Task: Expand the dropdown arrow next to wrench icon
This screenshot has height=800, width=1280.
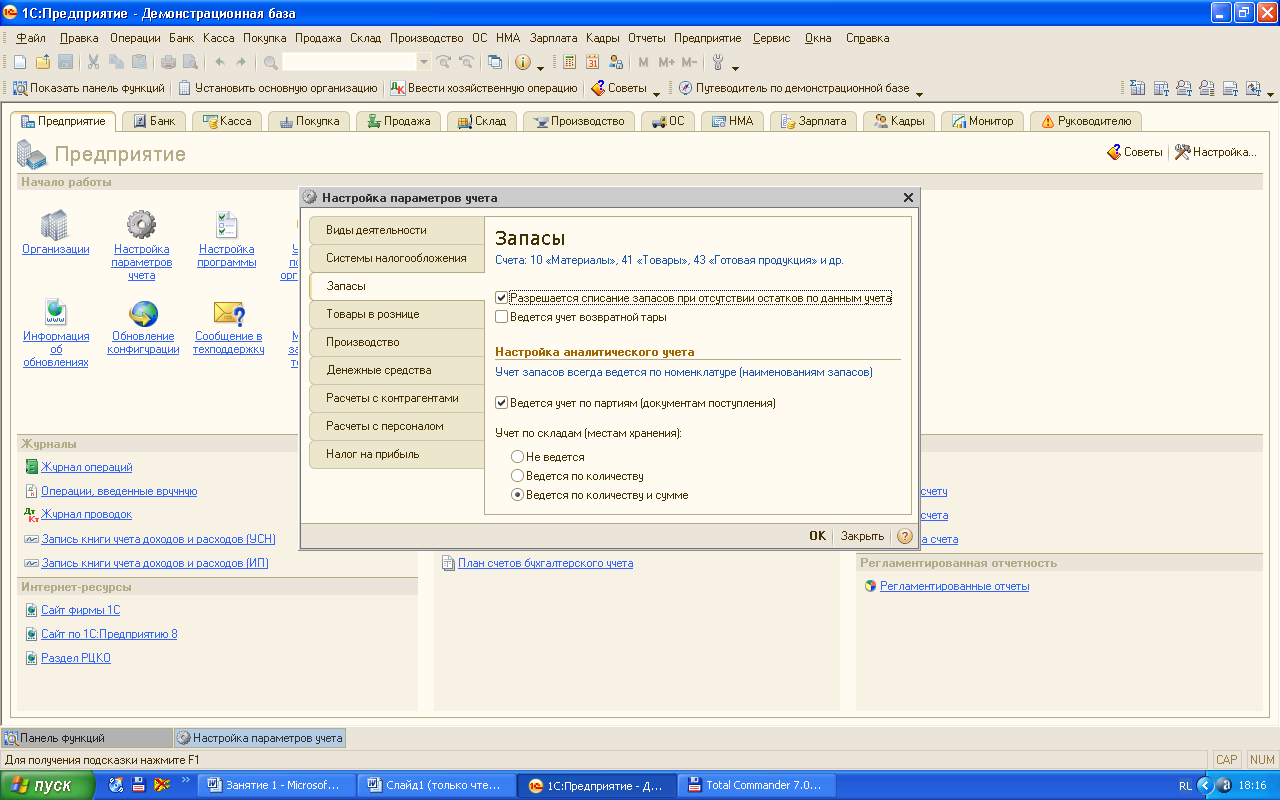Action: pyautogui.click(x=735, y=66)
